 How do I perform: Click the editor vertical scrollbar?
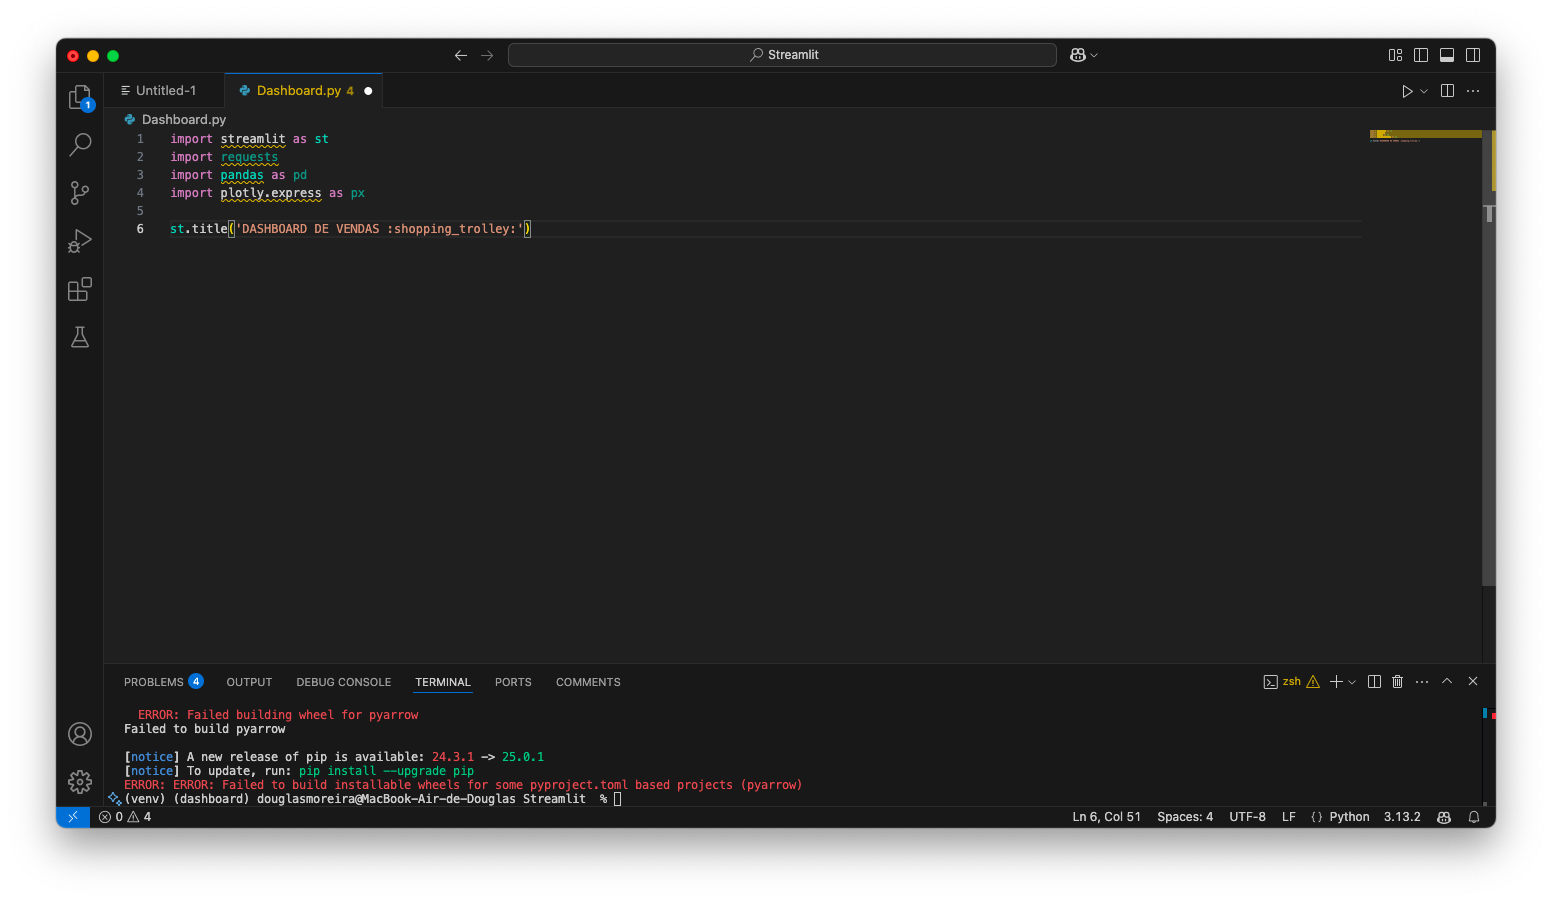[x=1489, y=357]
